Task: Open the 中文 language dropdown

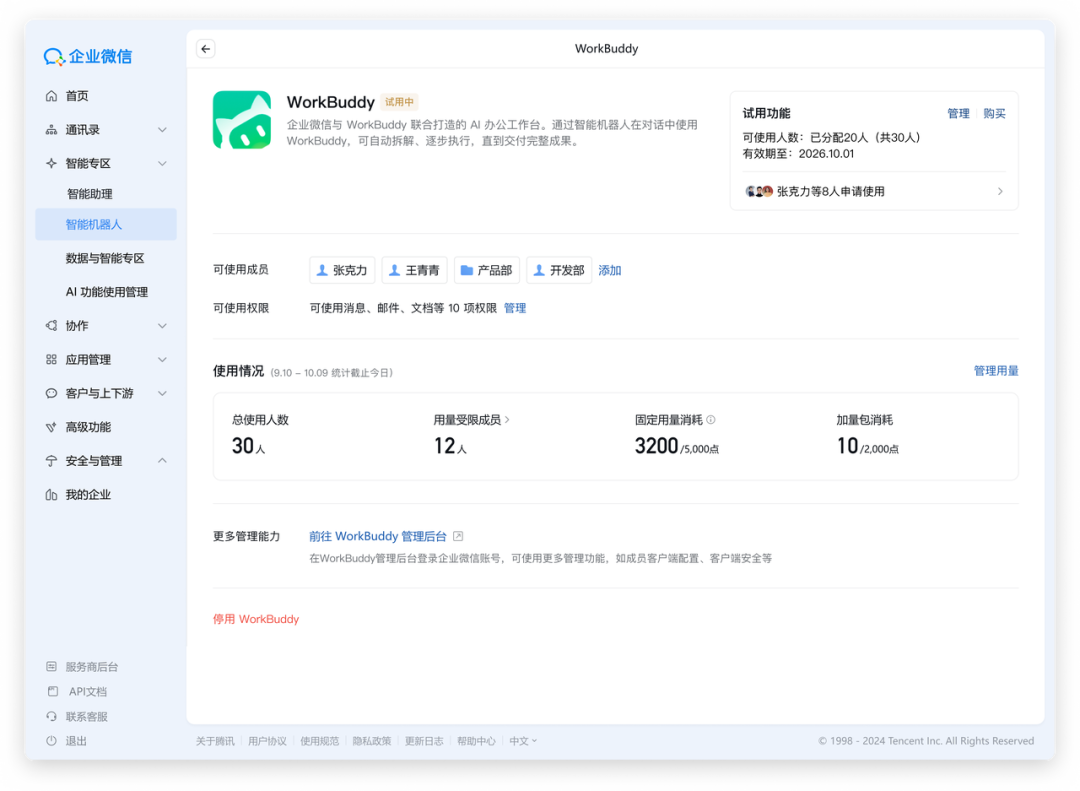Action: tap(523, 741)
